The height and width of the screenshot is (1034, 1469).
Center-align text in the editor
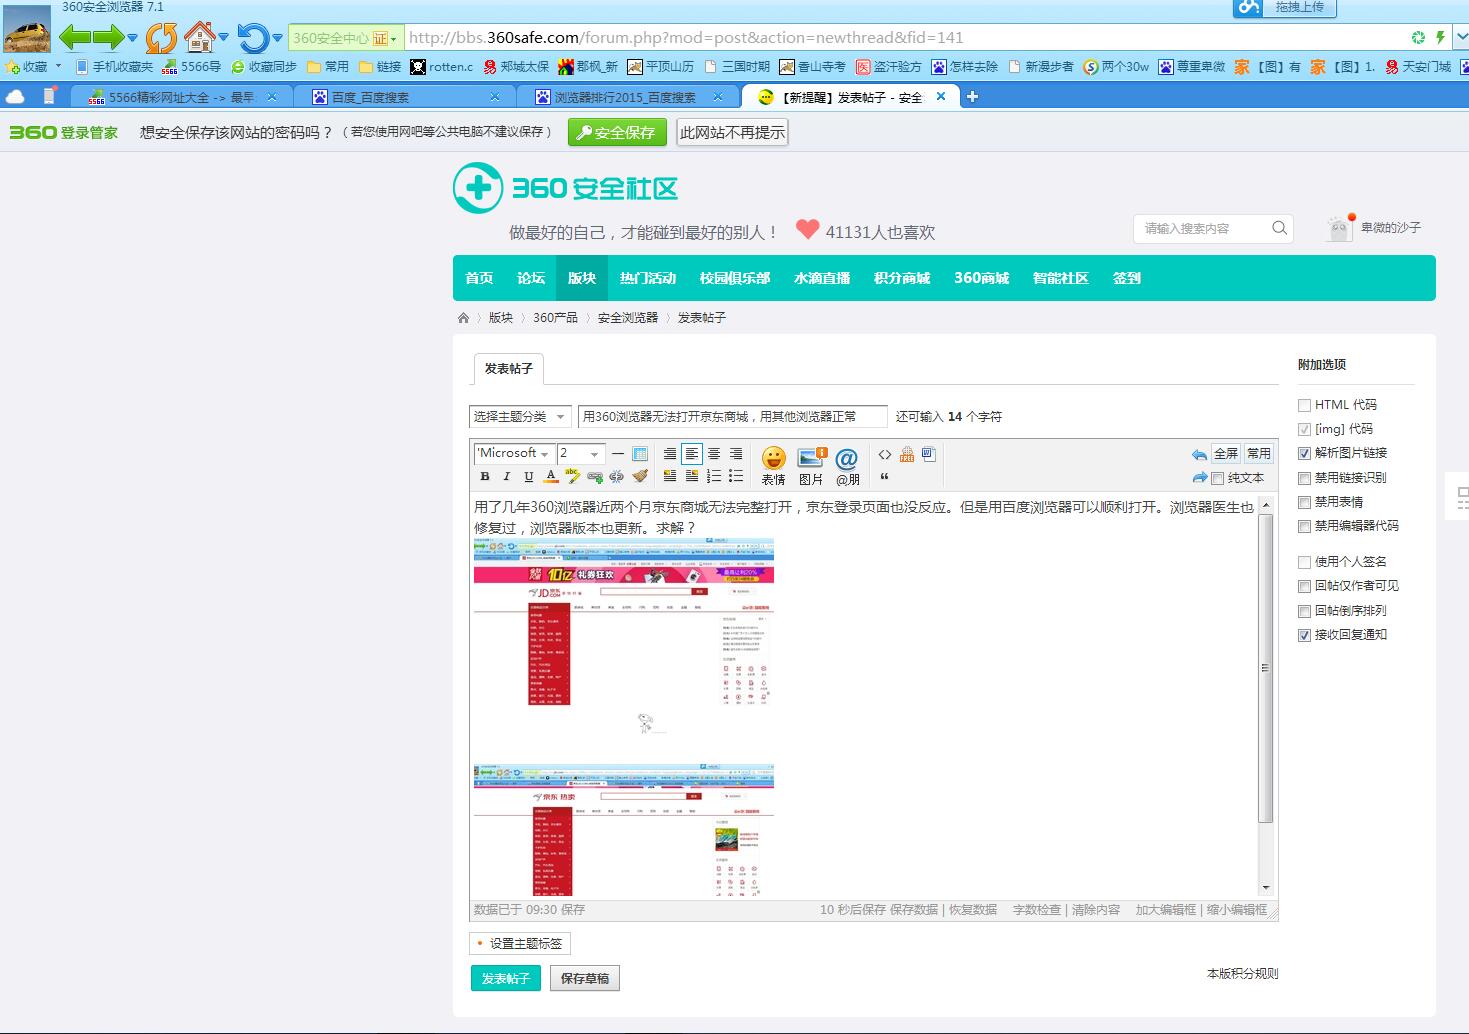714,454
